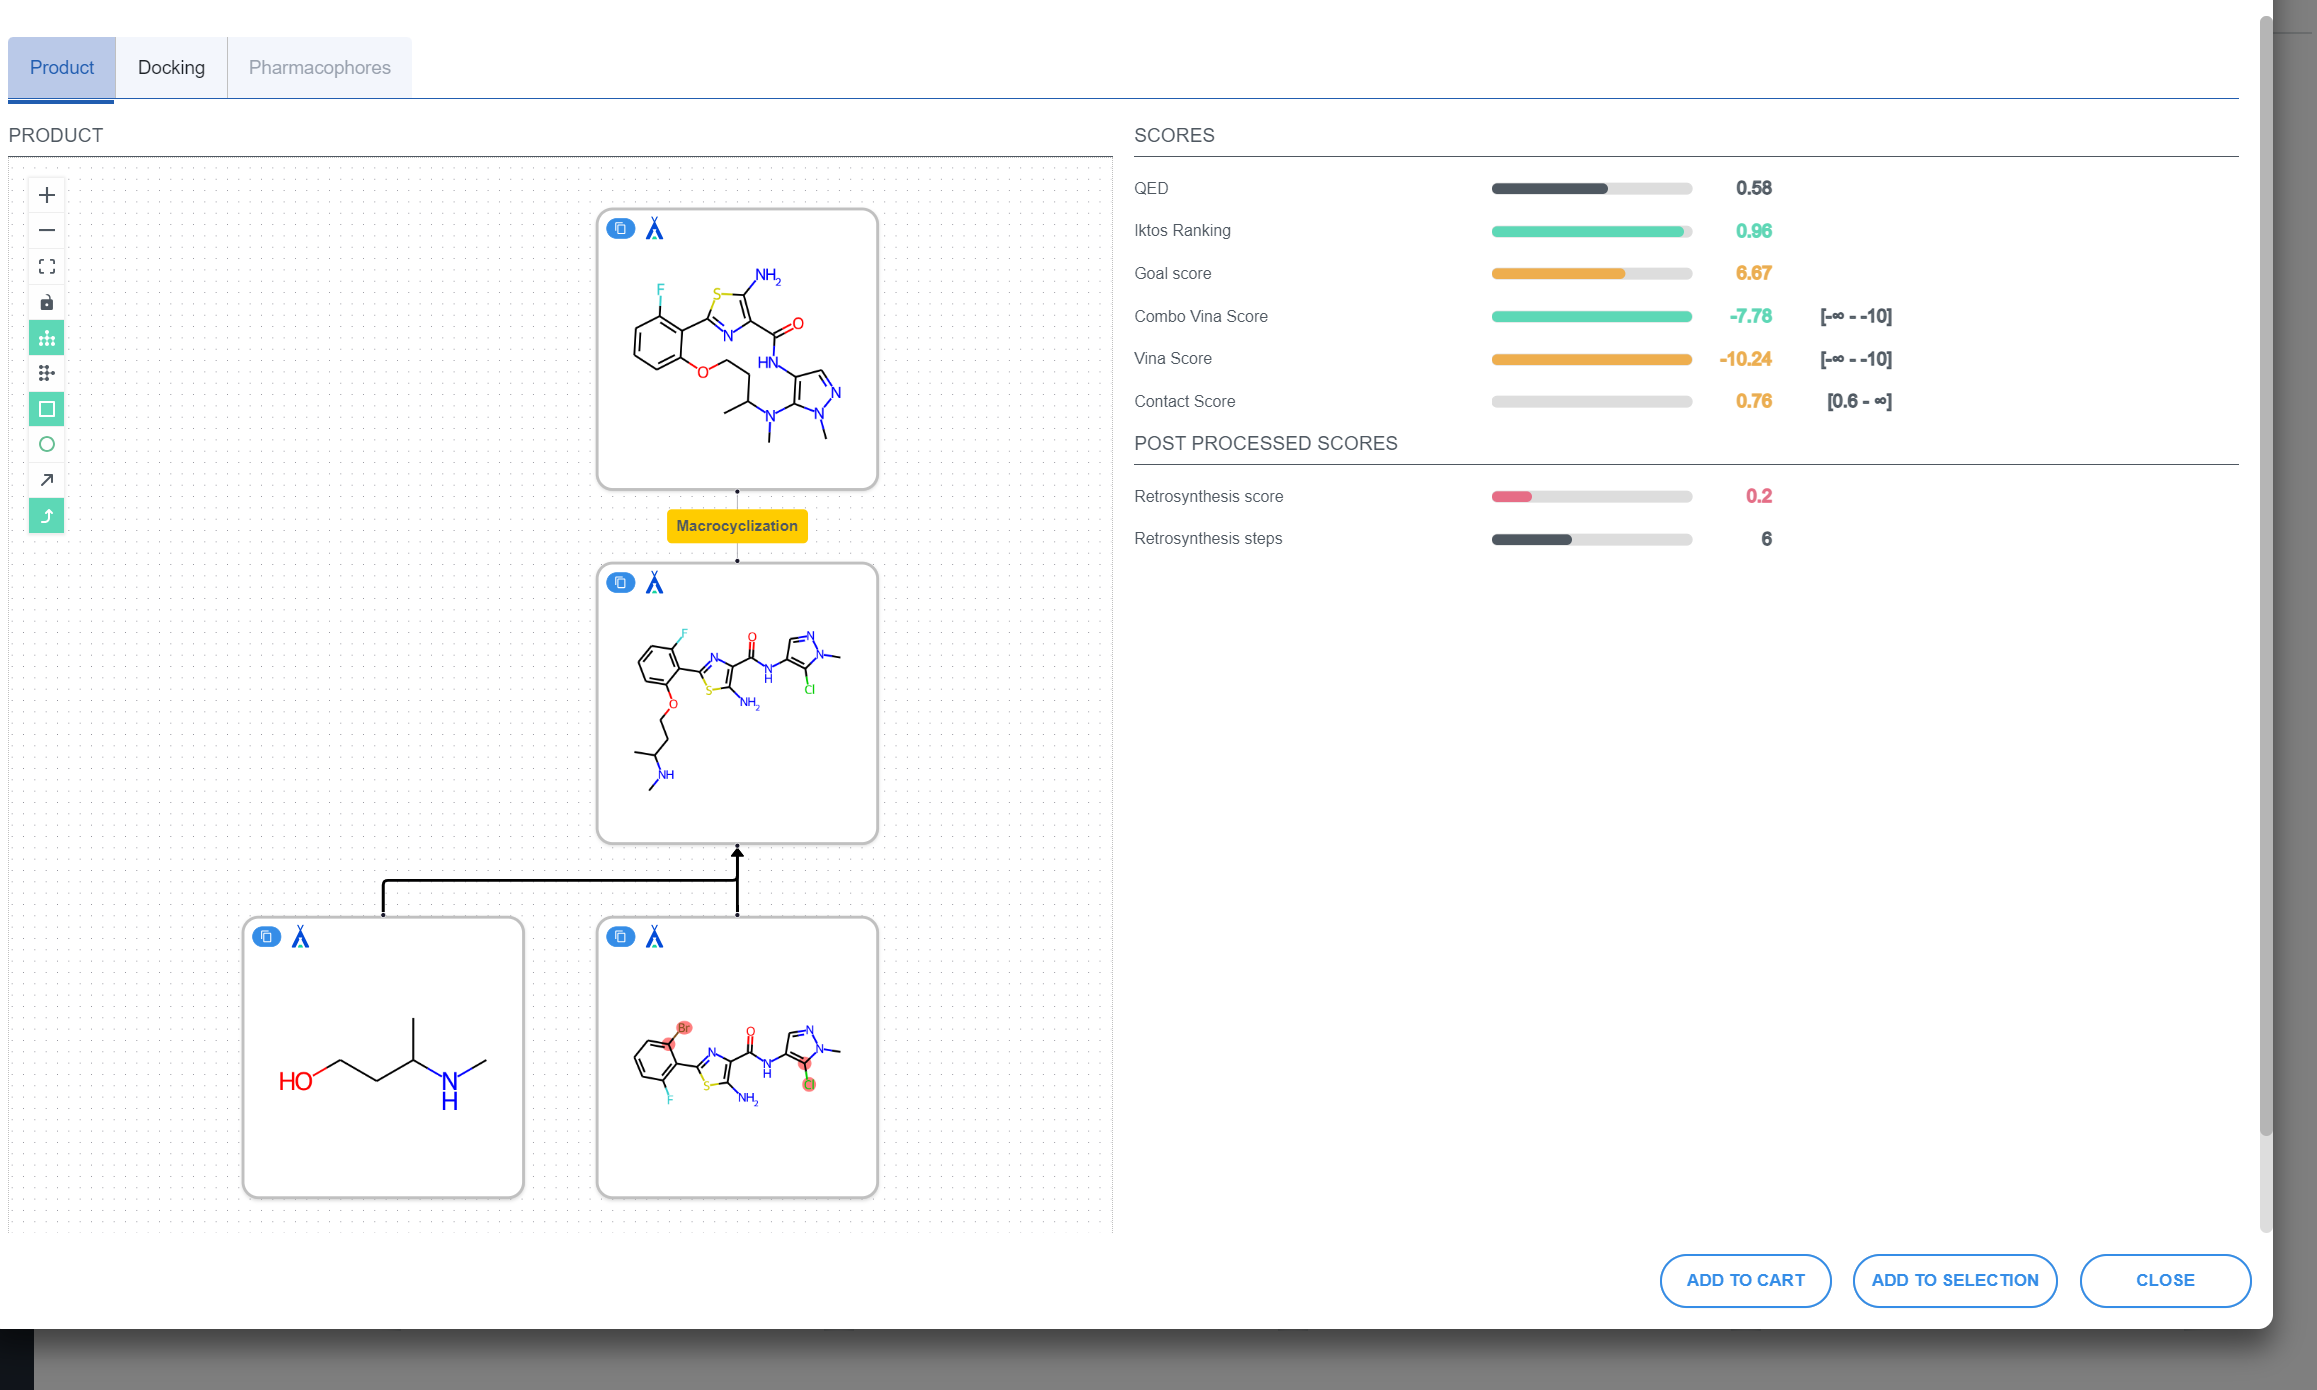This screenshot has width=2317, height=1390.
Task: Click the dialog vertical scrollbar
Action: coord(2265,575)
